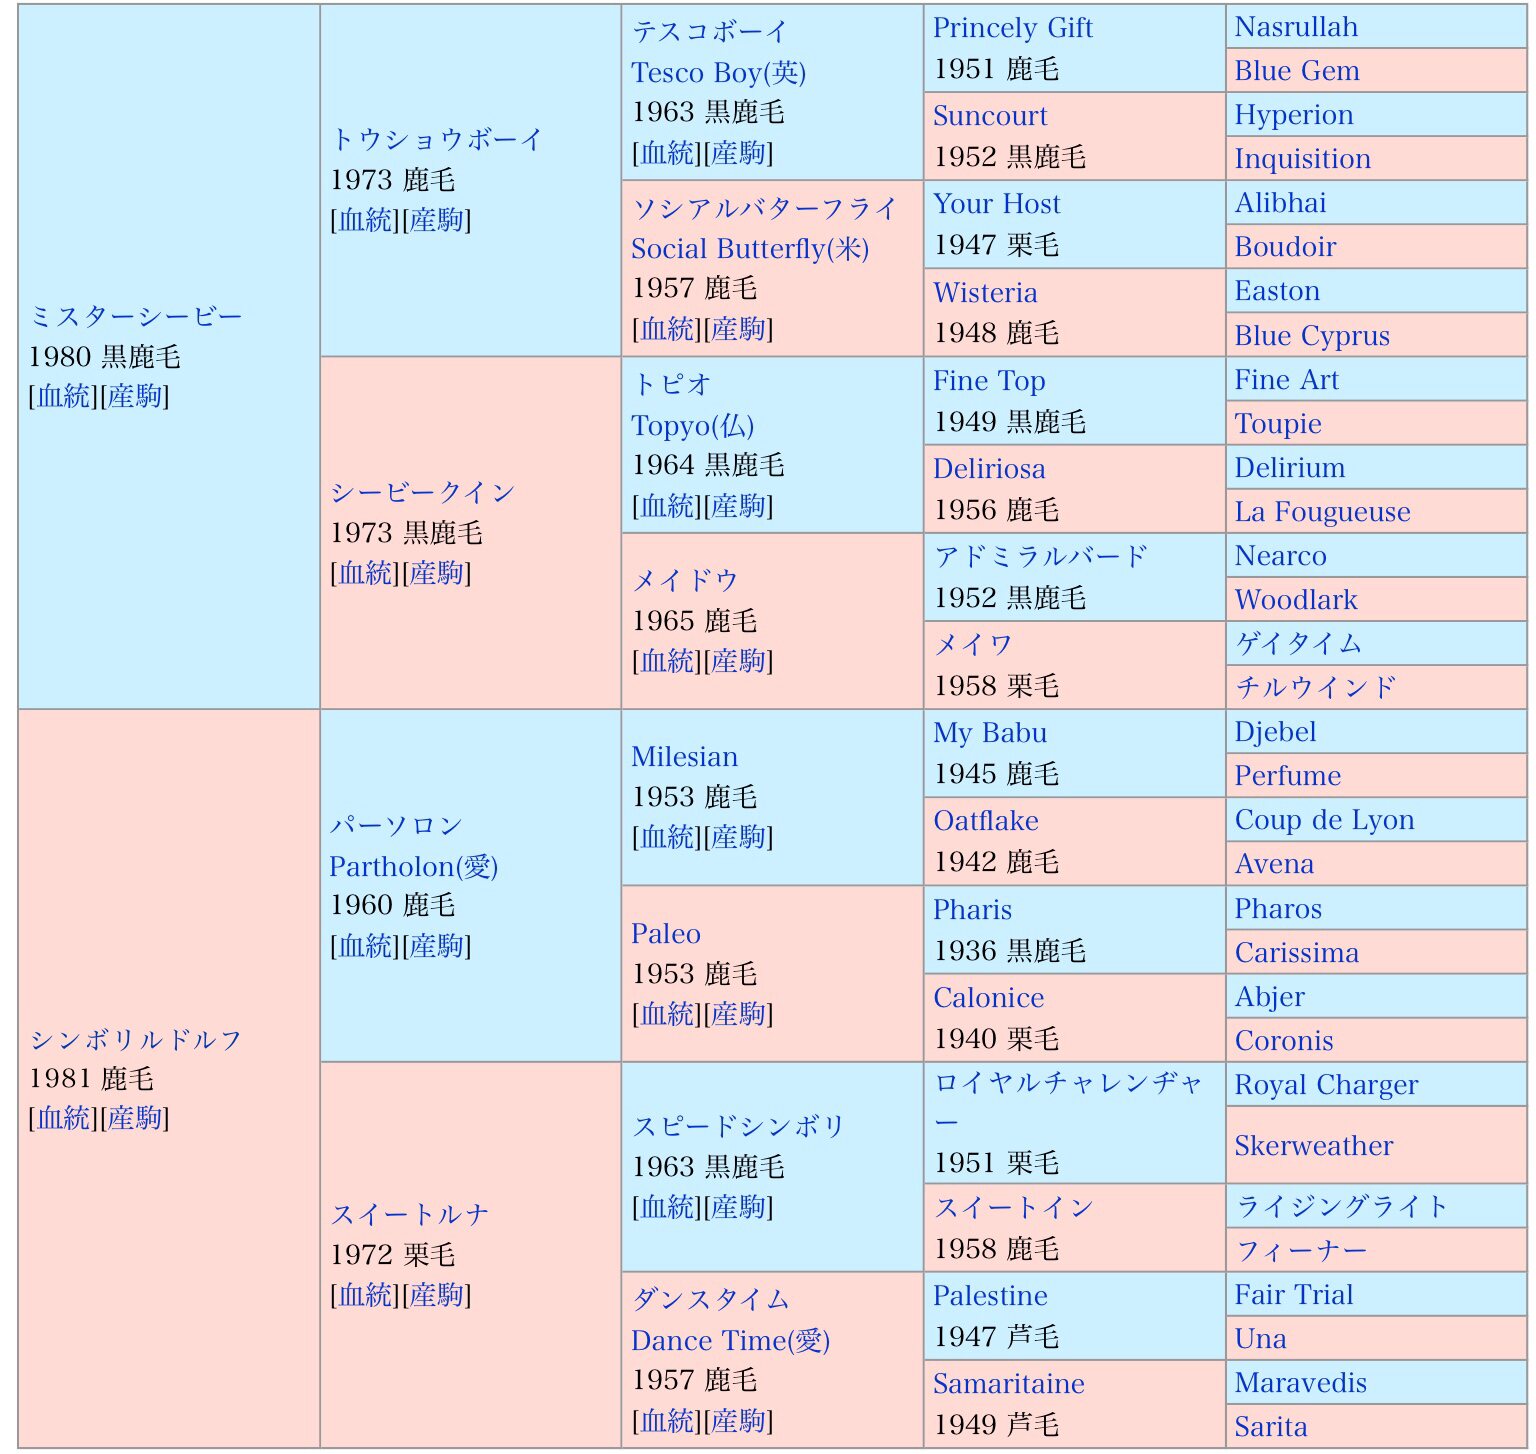Click the Alibhai link

coord(1280,203)
